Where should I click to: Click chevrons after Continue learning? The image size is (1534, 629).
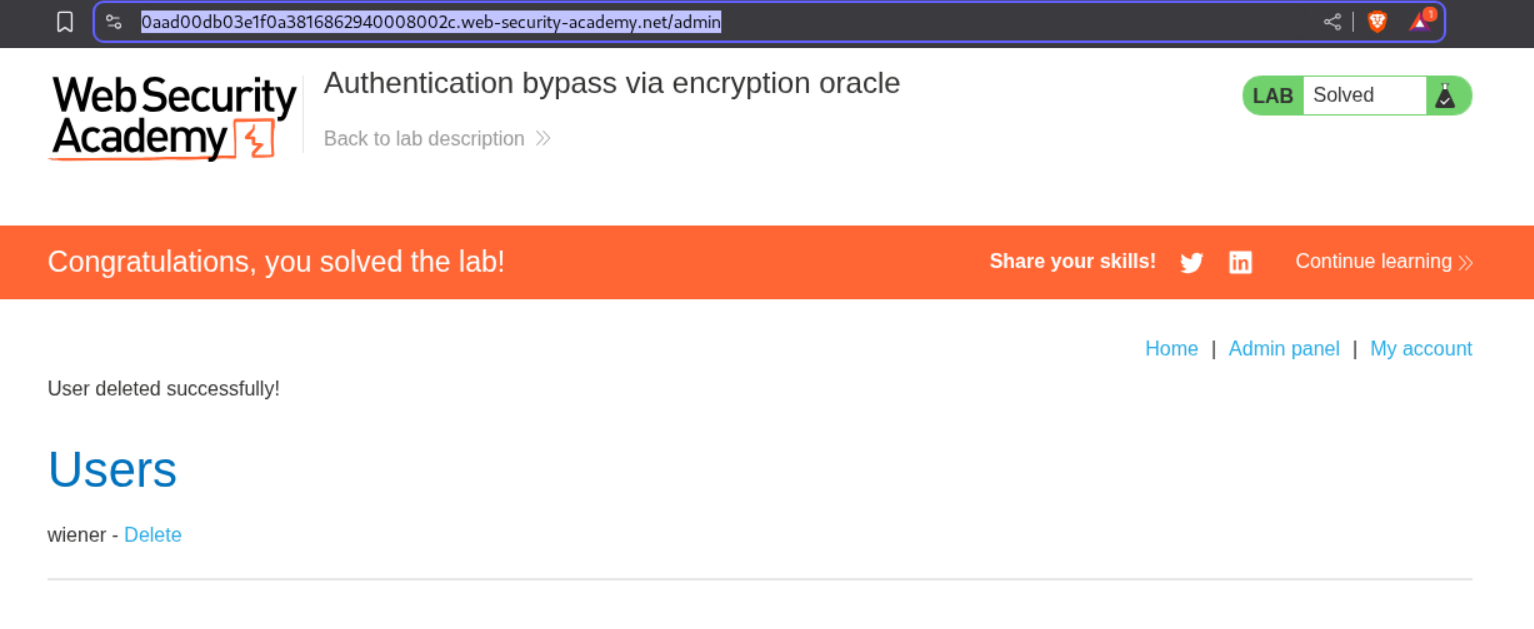(1466, 262)
